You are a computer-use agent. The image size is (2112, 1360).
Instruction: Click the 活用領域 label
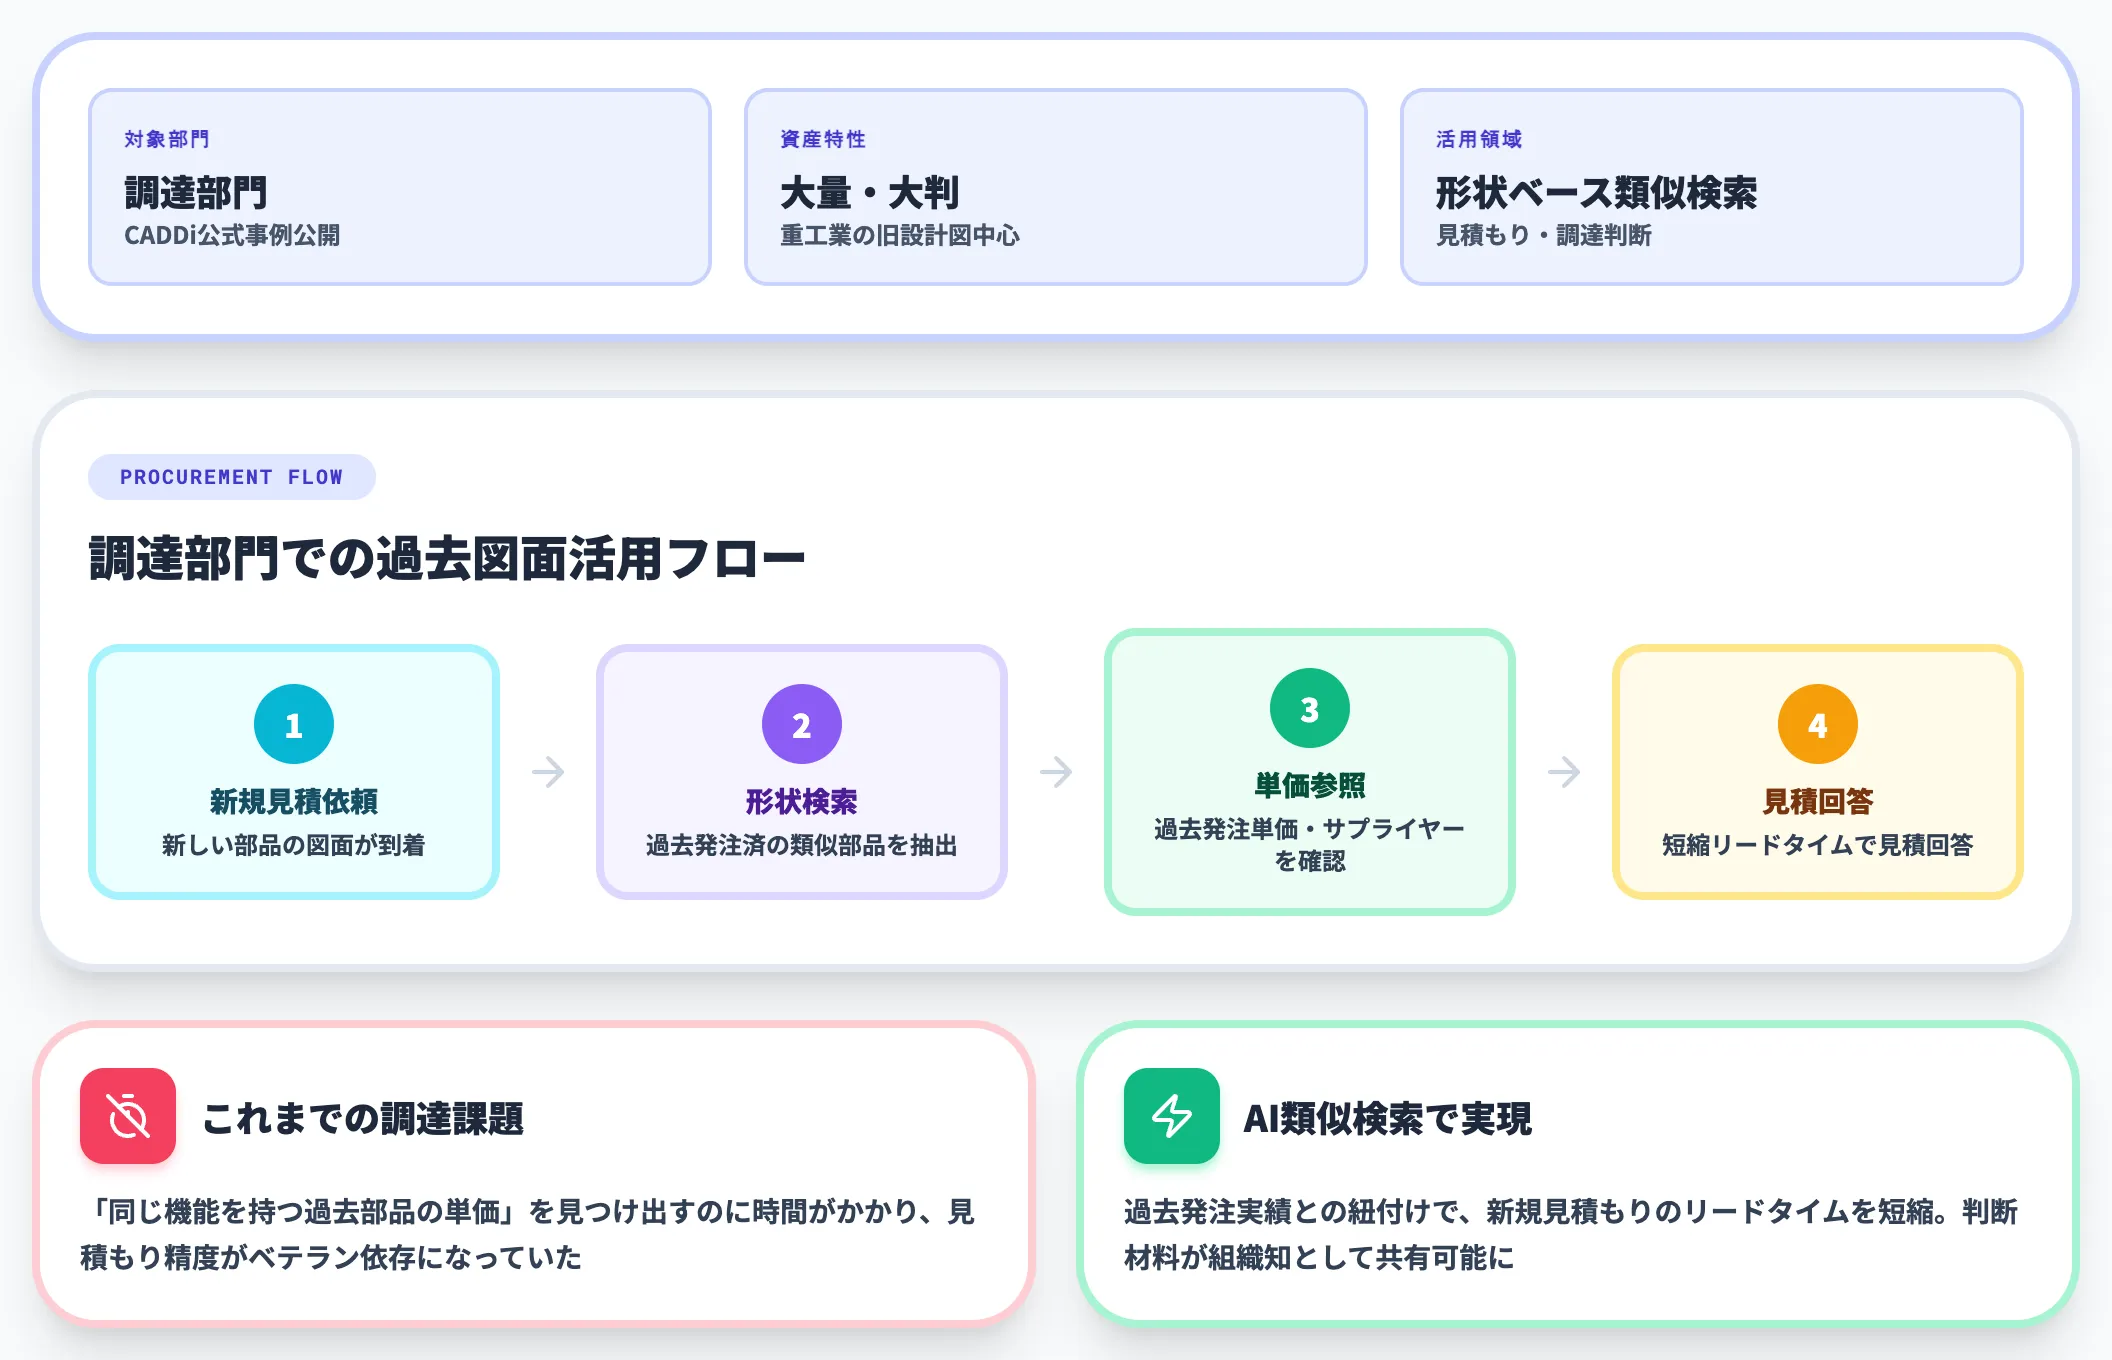coord(1479,139)
